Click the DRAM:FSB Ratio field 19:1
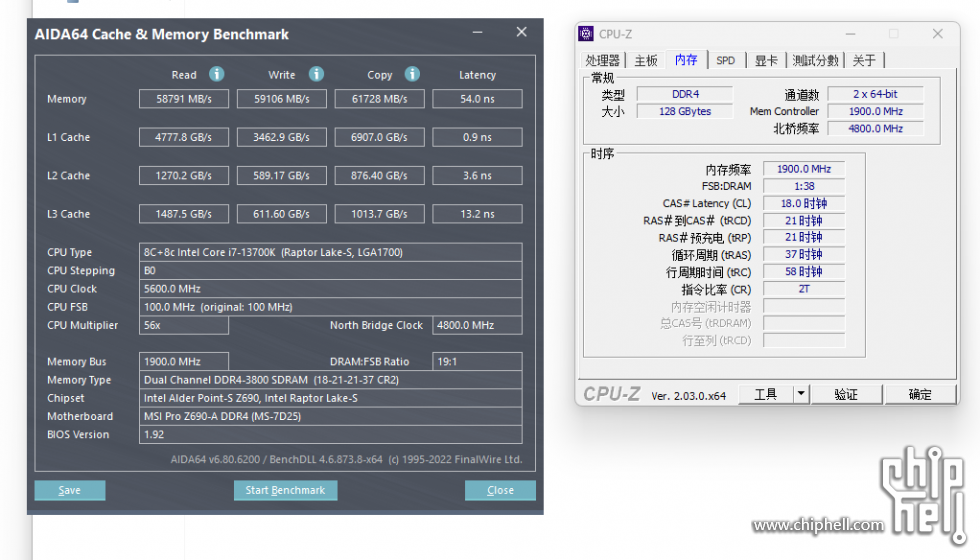The width and height of the screenshot is (980, 560). (x=478, y=361)
